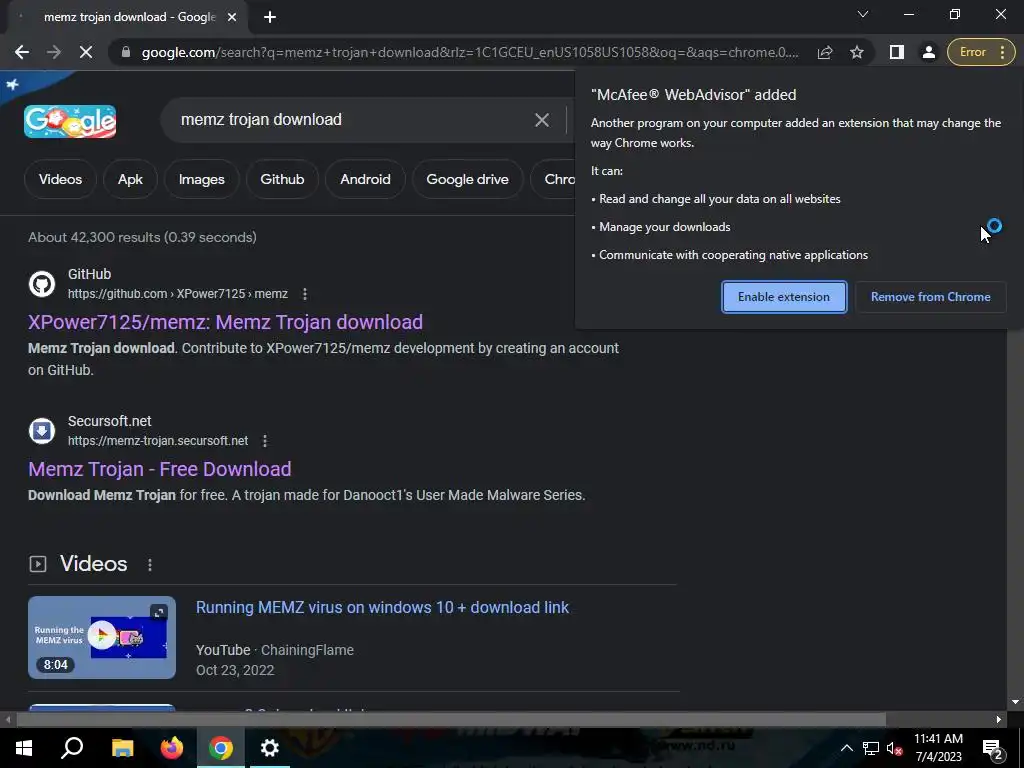Click Remove from Chrome button
Viewport: 1024px width, 768px height.
[x=931, y=297]
